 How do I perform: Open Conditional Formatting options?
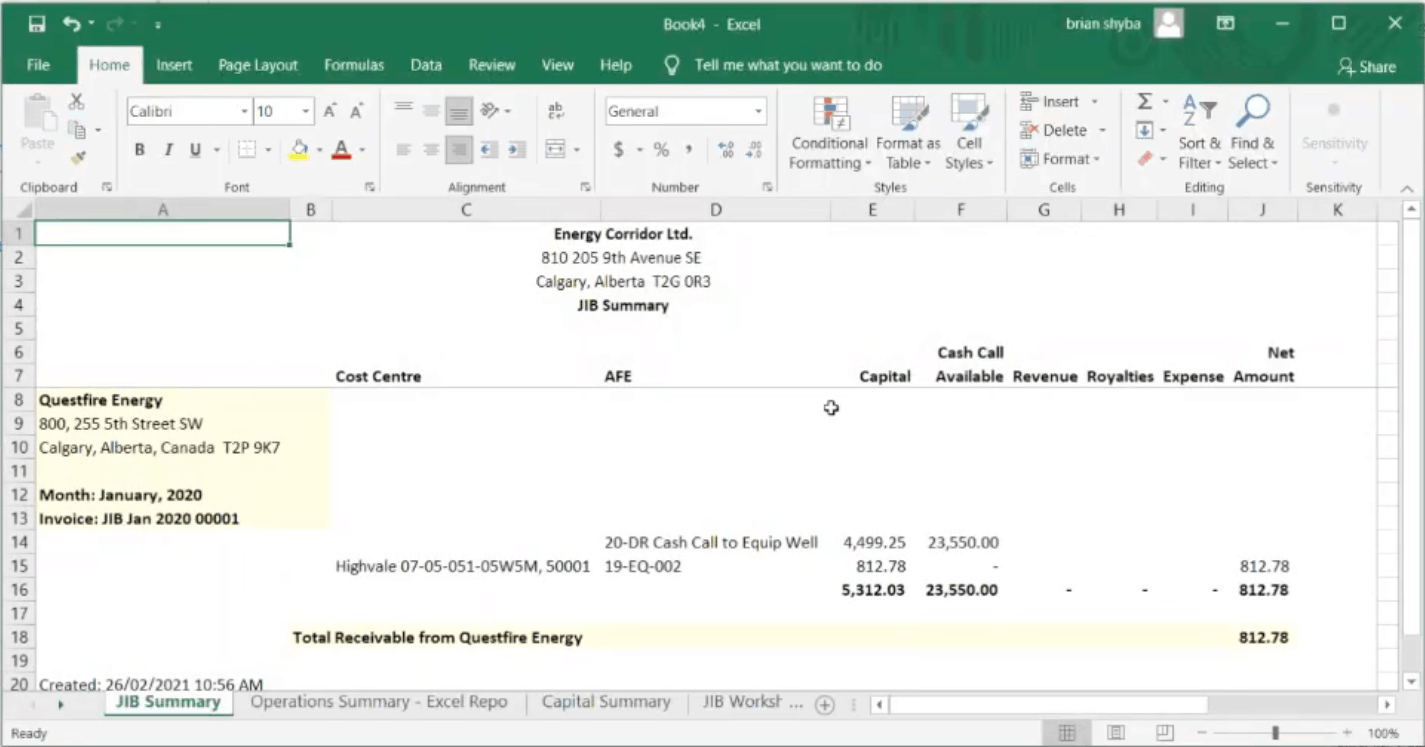[829, 131]
